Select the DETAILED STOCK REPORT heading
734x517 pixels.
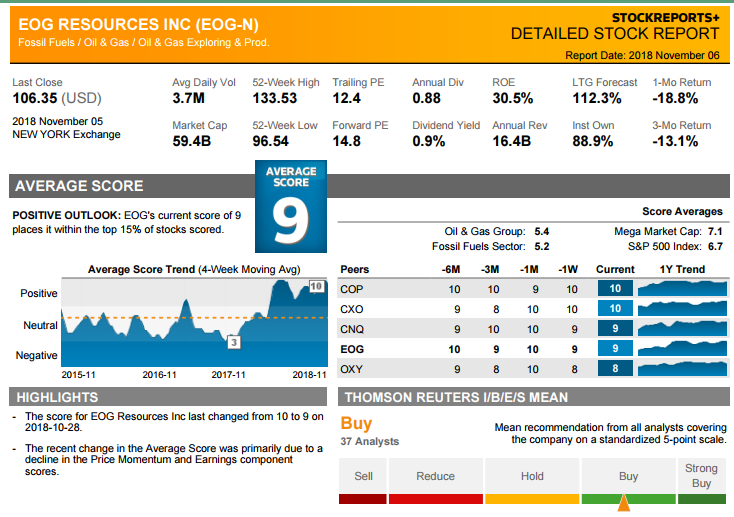tap(615, 34)
